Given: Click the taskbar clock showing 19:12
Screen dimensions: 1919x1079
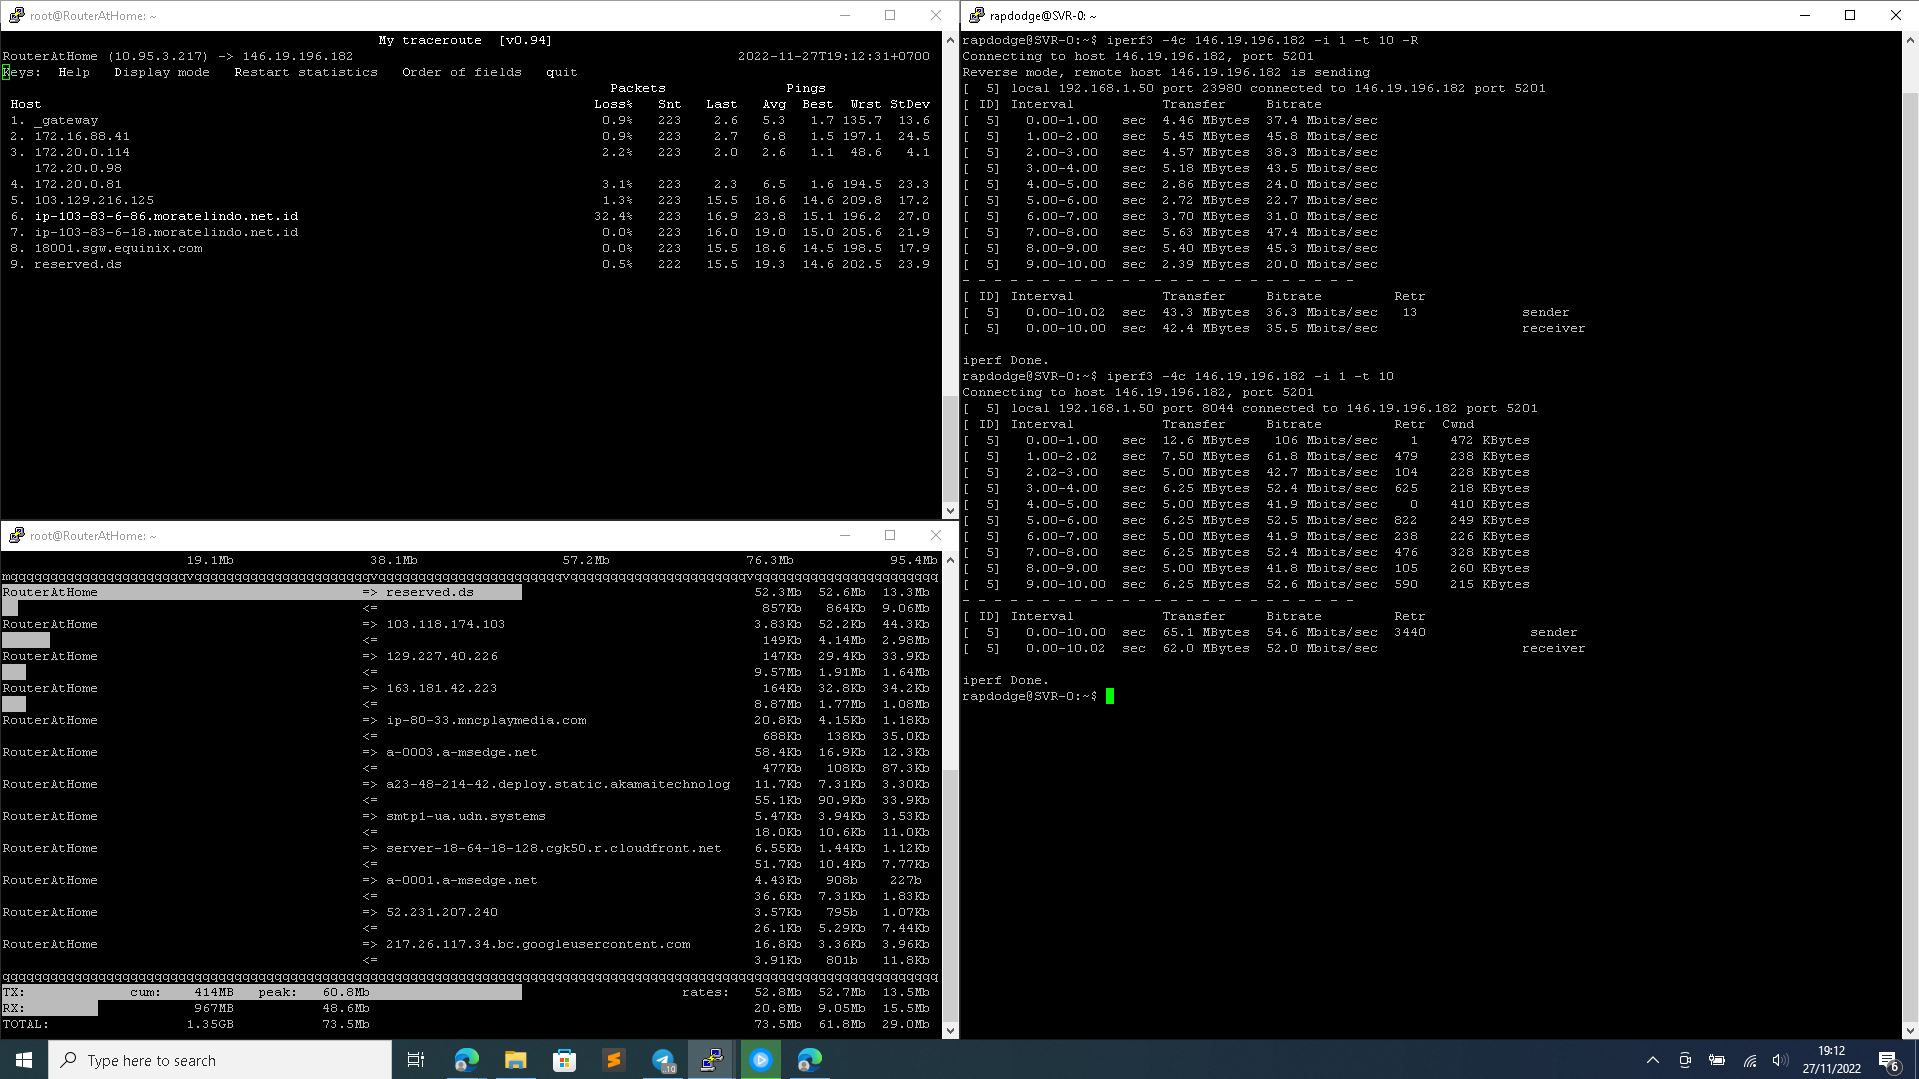Looking at the screenshot, I should [x=1831, y=1060].
